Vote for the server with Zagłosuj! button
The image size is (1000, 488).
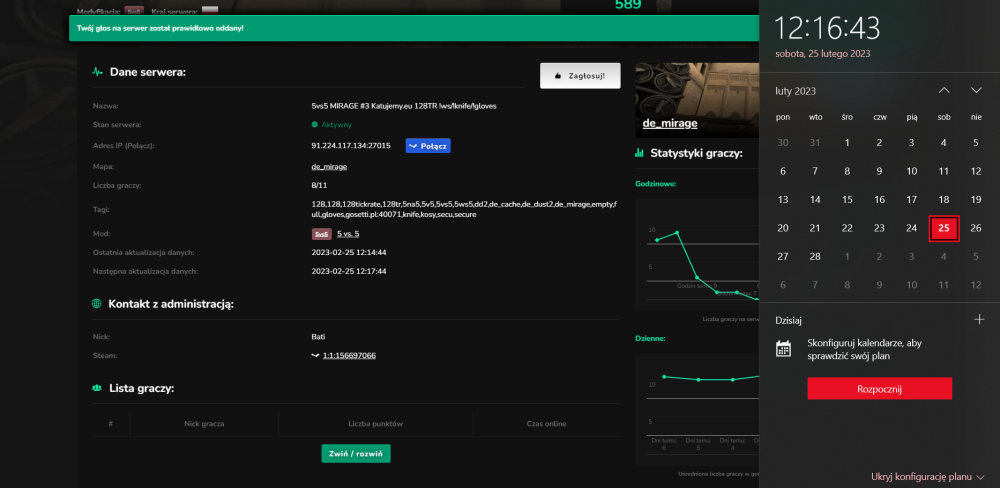pos(580,75)
